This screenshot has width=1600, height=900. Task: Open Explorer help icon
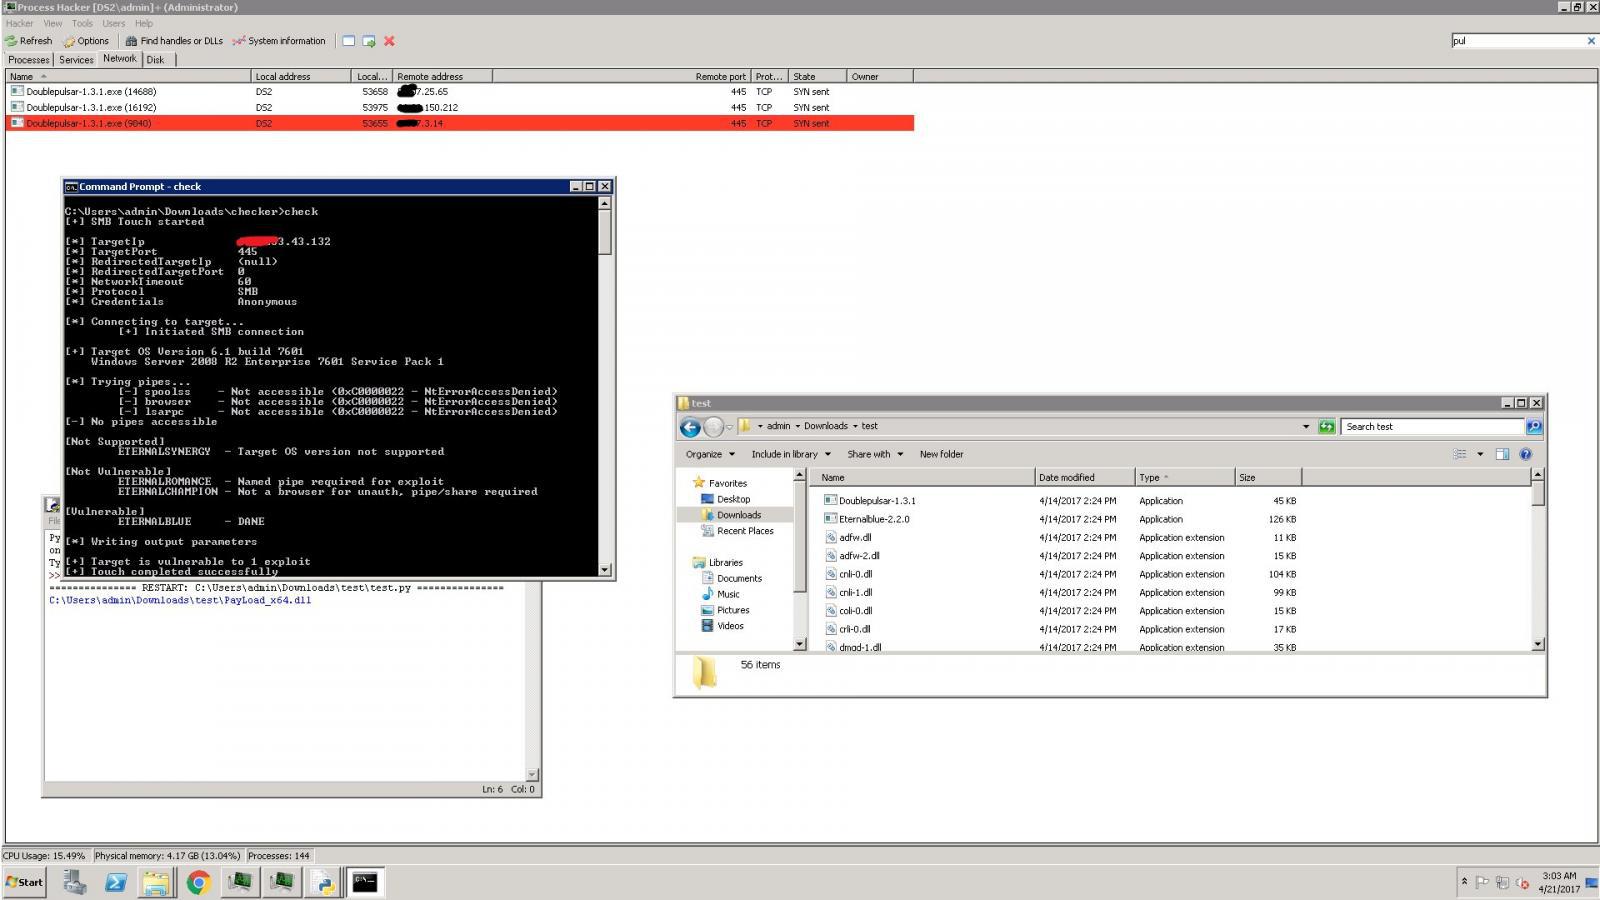tap(1526, 454)
